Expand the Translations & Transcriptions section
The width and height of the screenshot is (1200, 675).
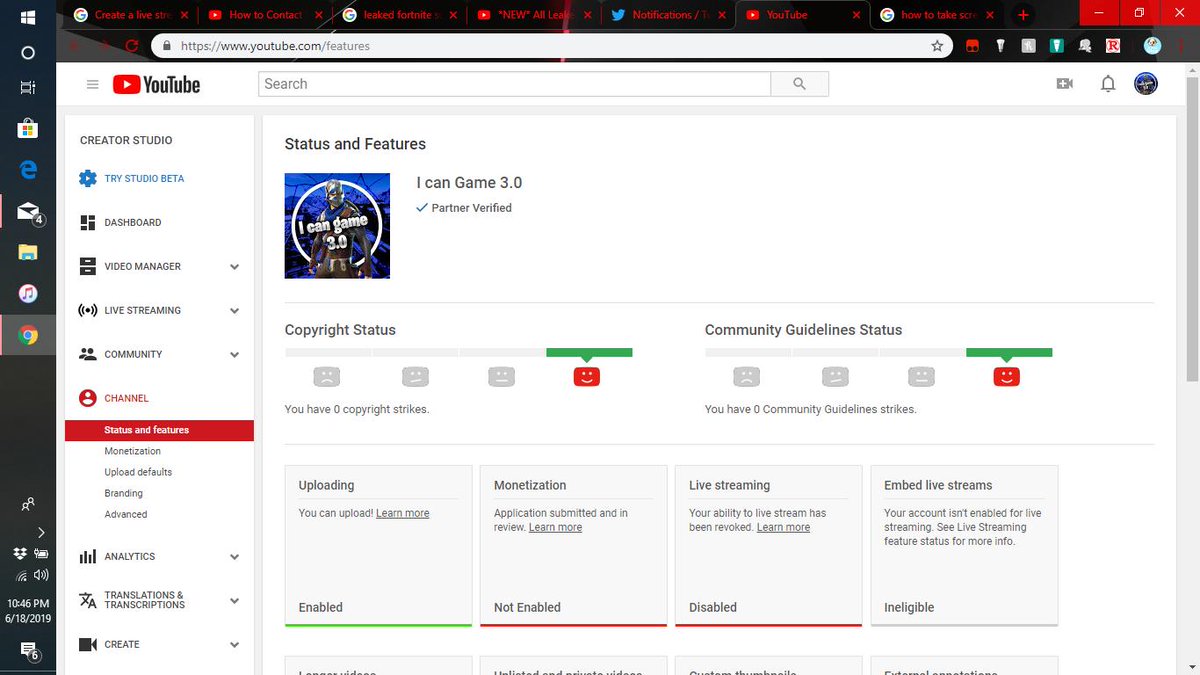click(x=234, y=601)
